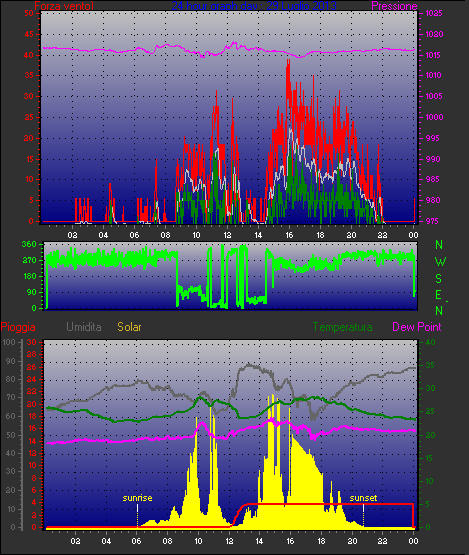469x555 pixels.
Task: Select the magenta 'Dew Point' legend label
Action: click(x=417, y=327)
